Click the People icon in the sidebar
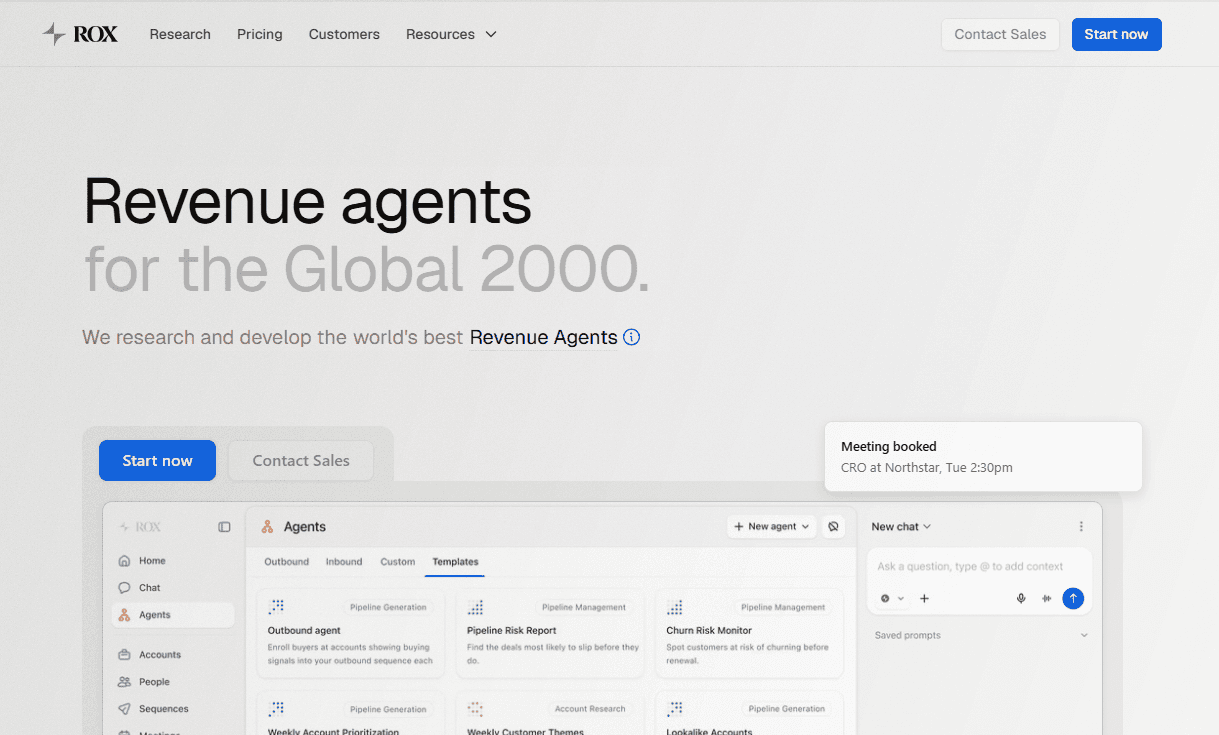This screenshot has height=735, width=1219. click(x=124, y=682)
